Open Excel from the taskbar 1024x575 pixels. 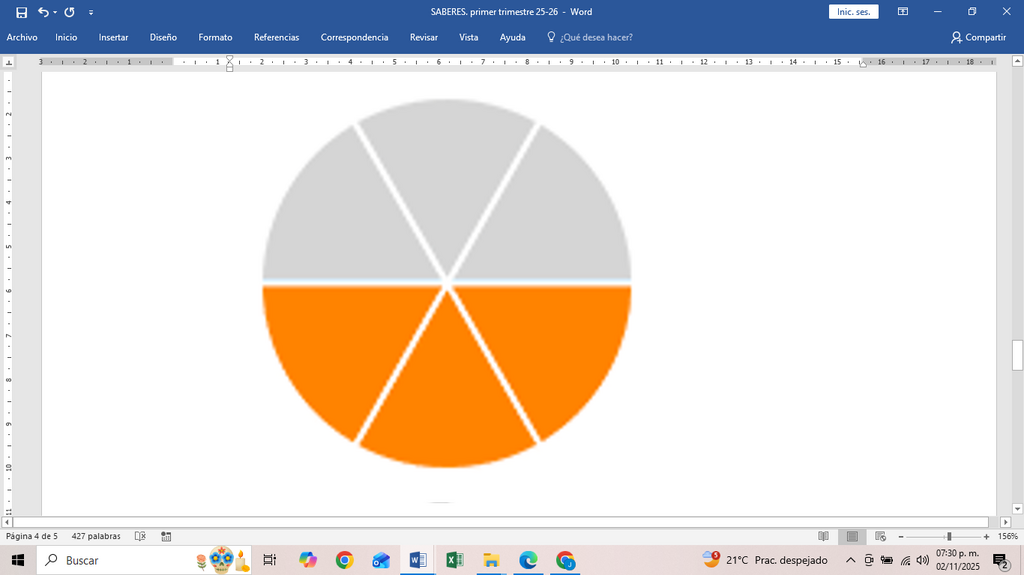(455, 560)
